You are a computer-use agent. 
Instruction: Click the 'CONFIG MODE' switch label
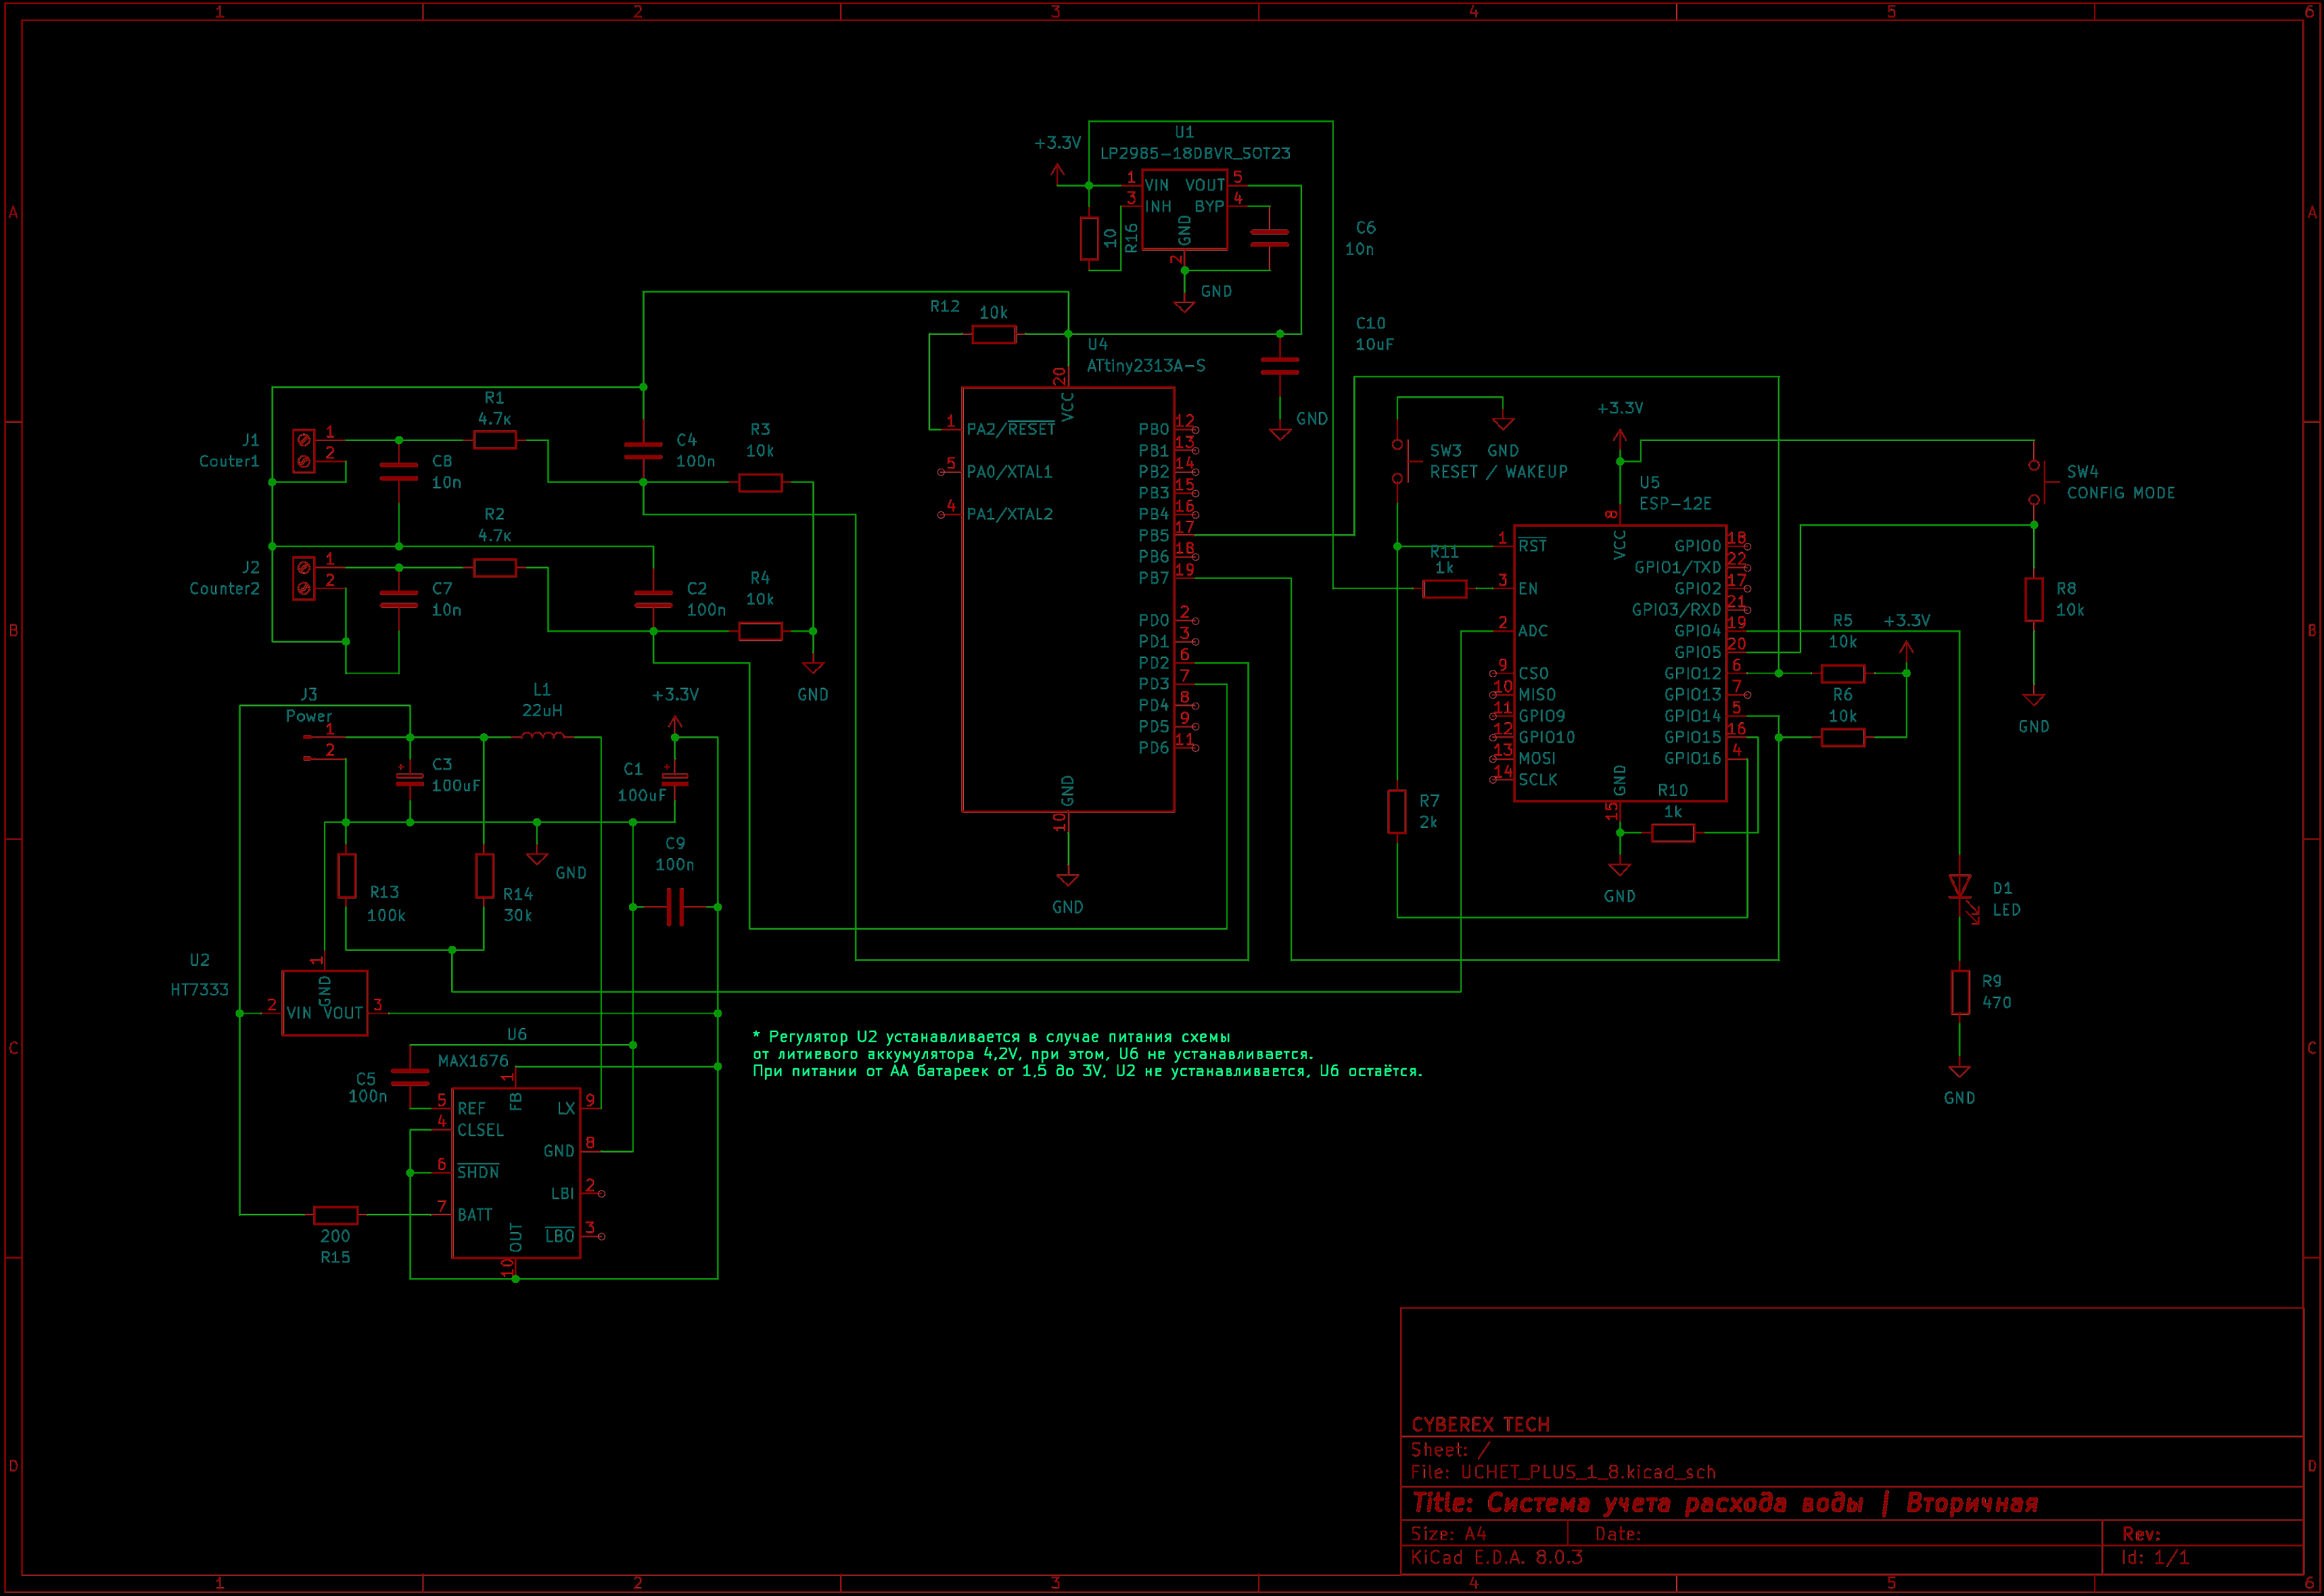point(2120,493)
